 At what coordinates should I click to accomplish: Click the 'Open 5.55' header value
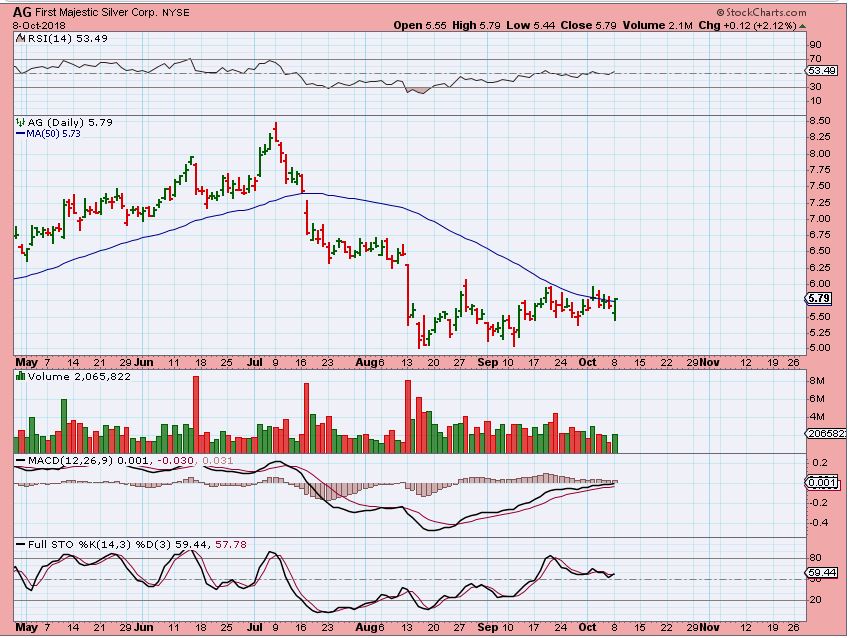420,25
